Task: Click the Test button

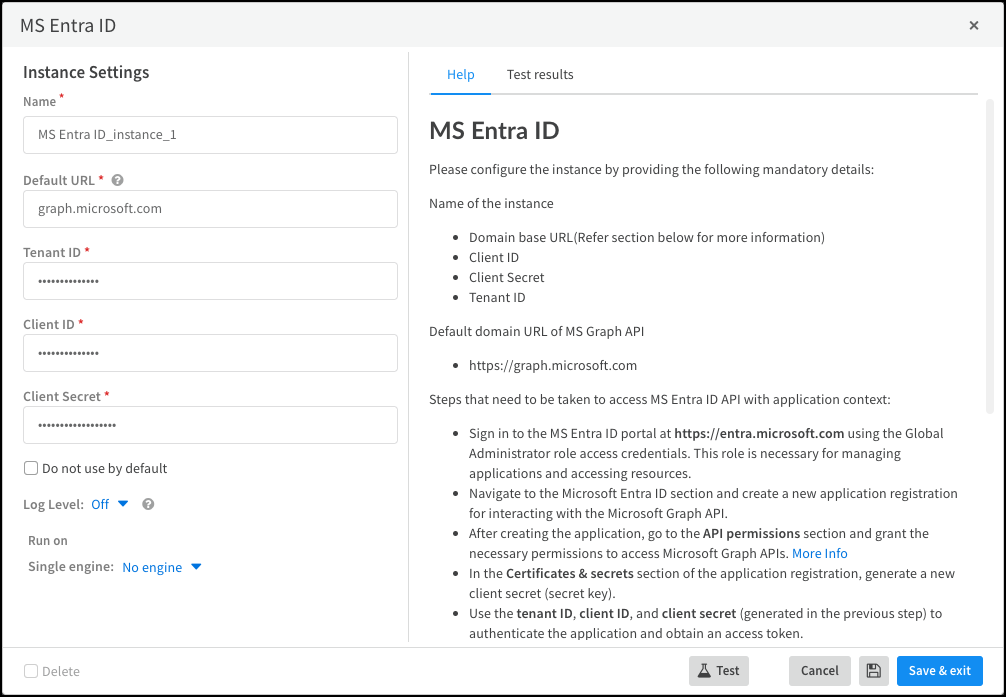Action: [x=718, y=671]
